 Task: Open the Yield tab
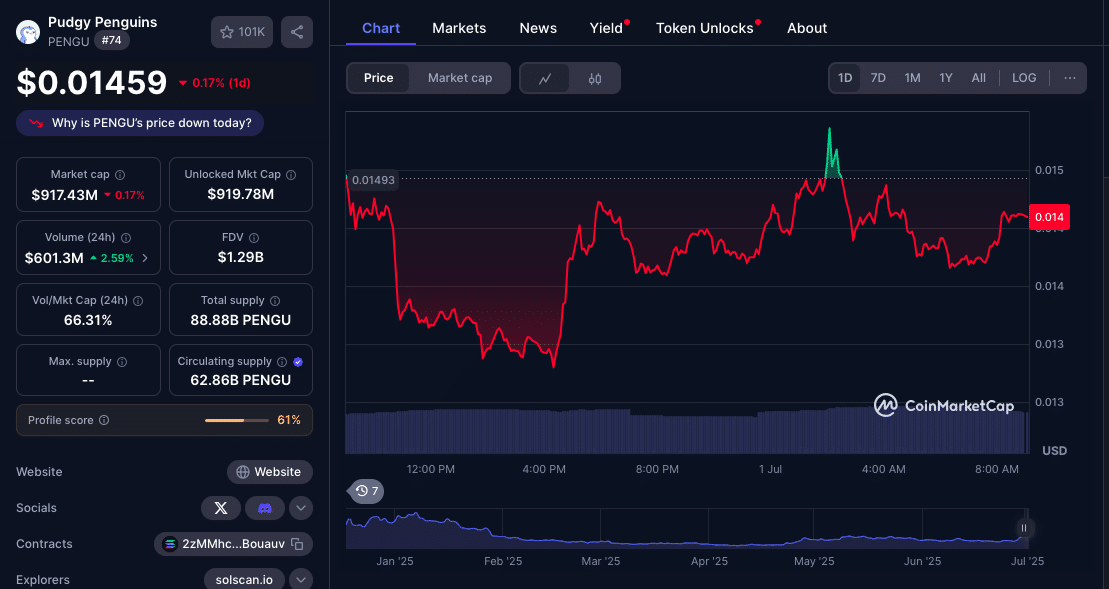607,28
